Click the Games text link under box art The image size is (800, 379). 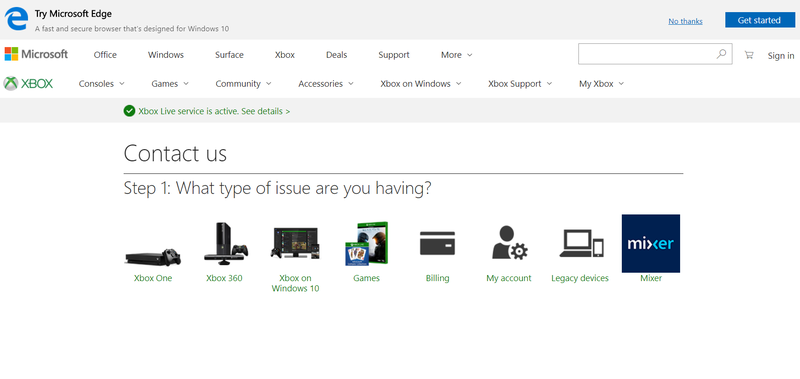tap(366, 278)
